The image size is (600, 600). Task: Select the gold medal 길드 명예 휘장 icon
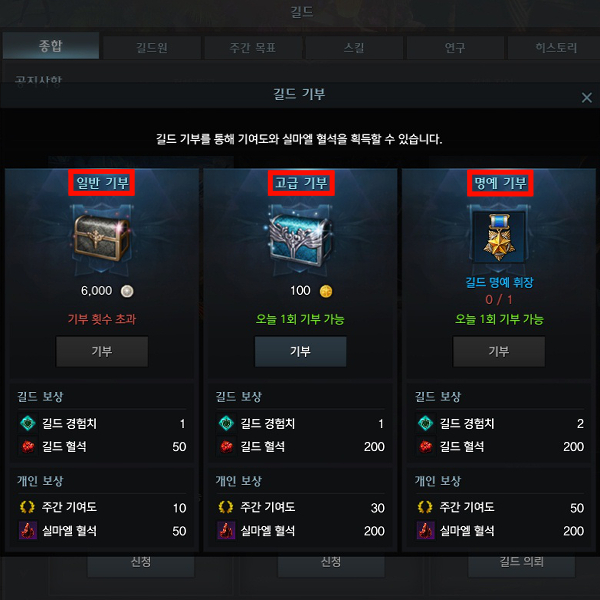tap(499, 237)
